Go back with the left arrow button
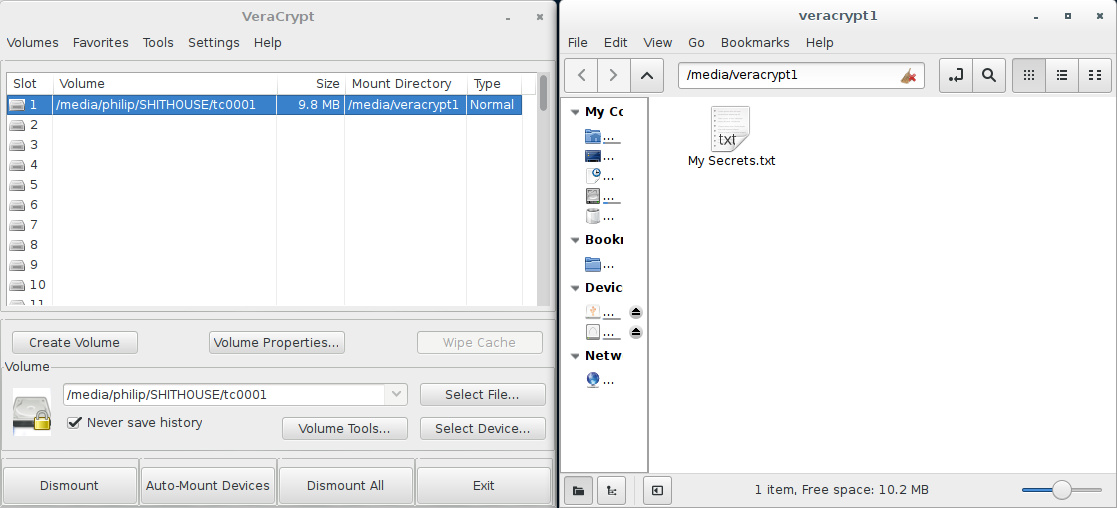This screenshot has width=1117, height=508. tap(582, 75)
